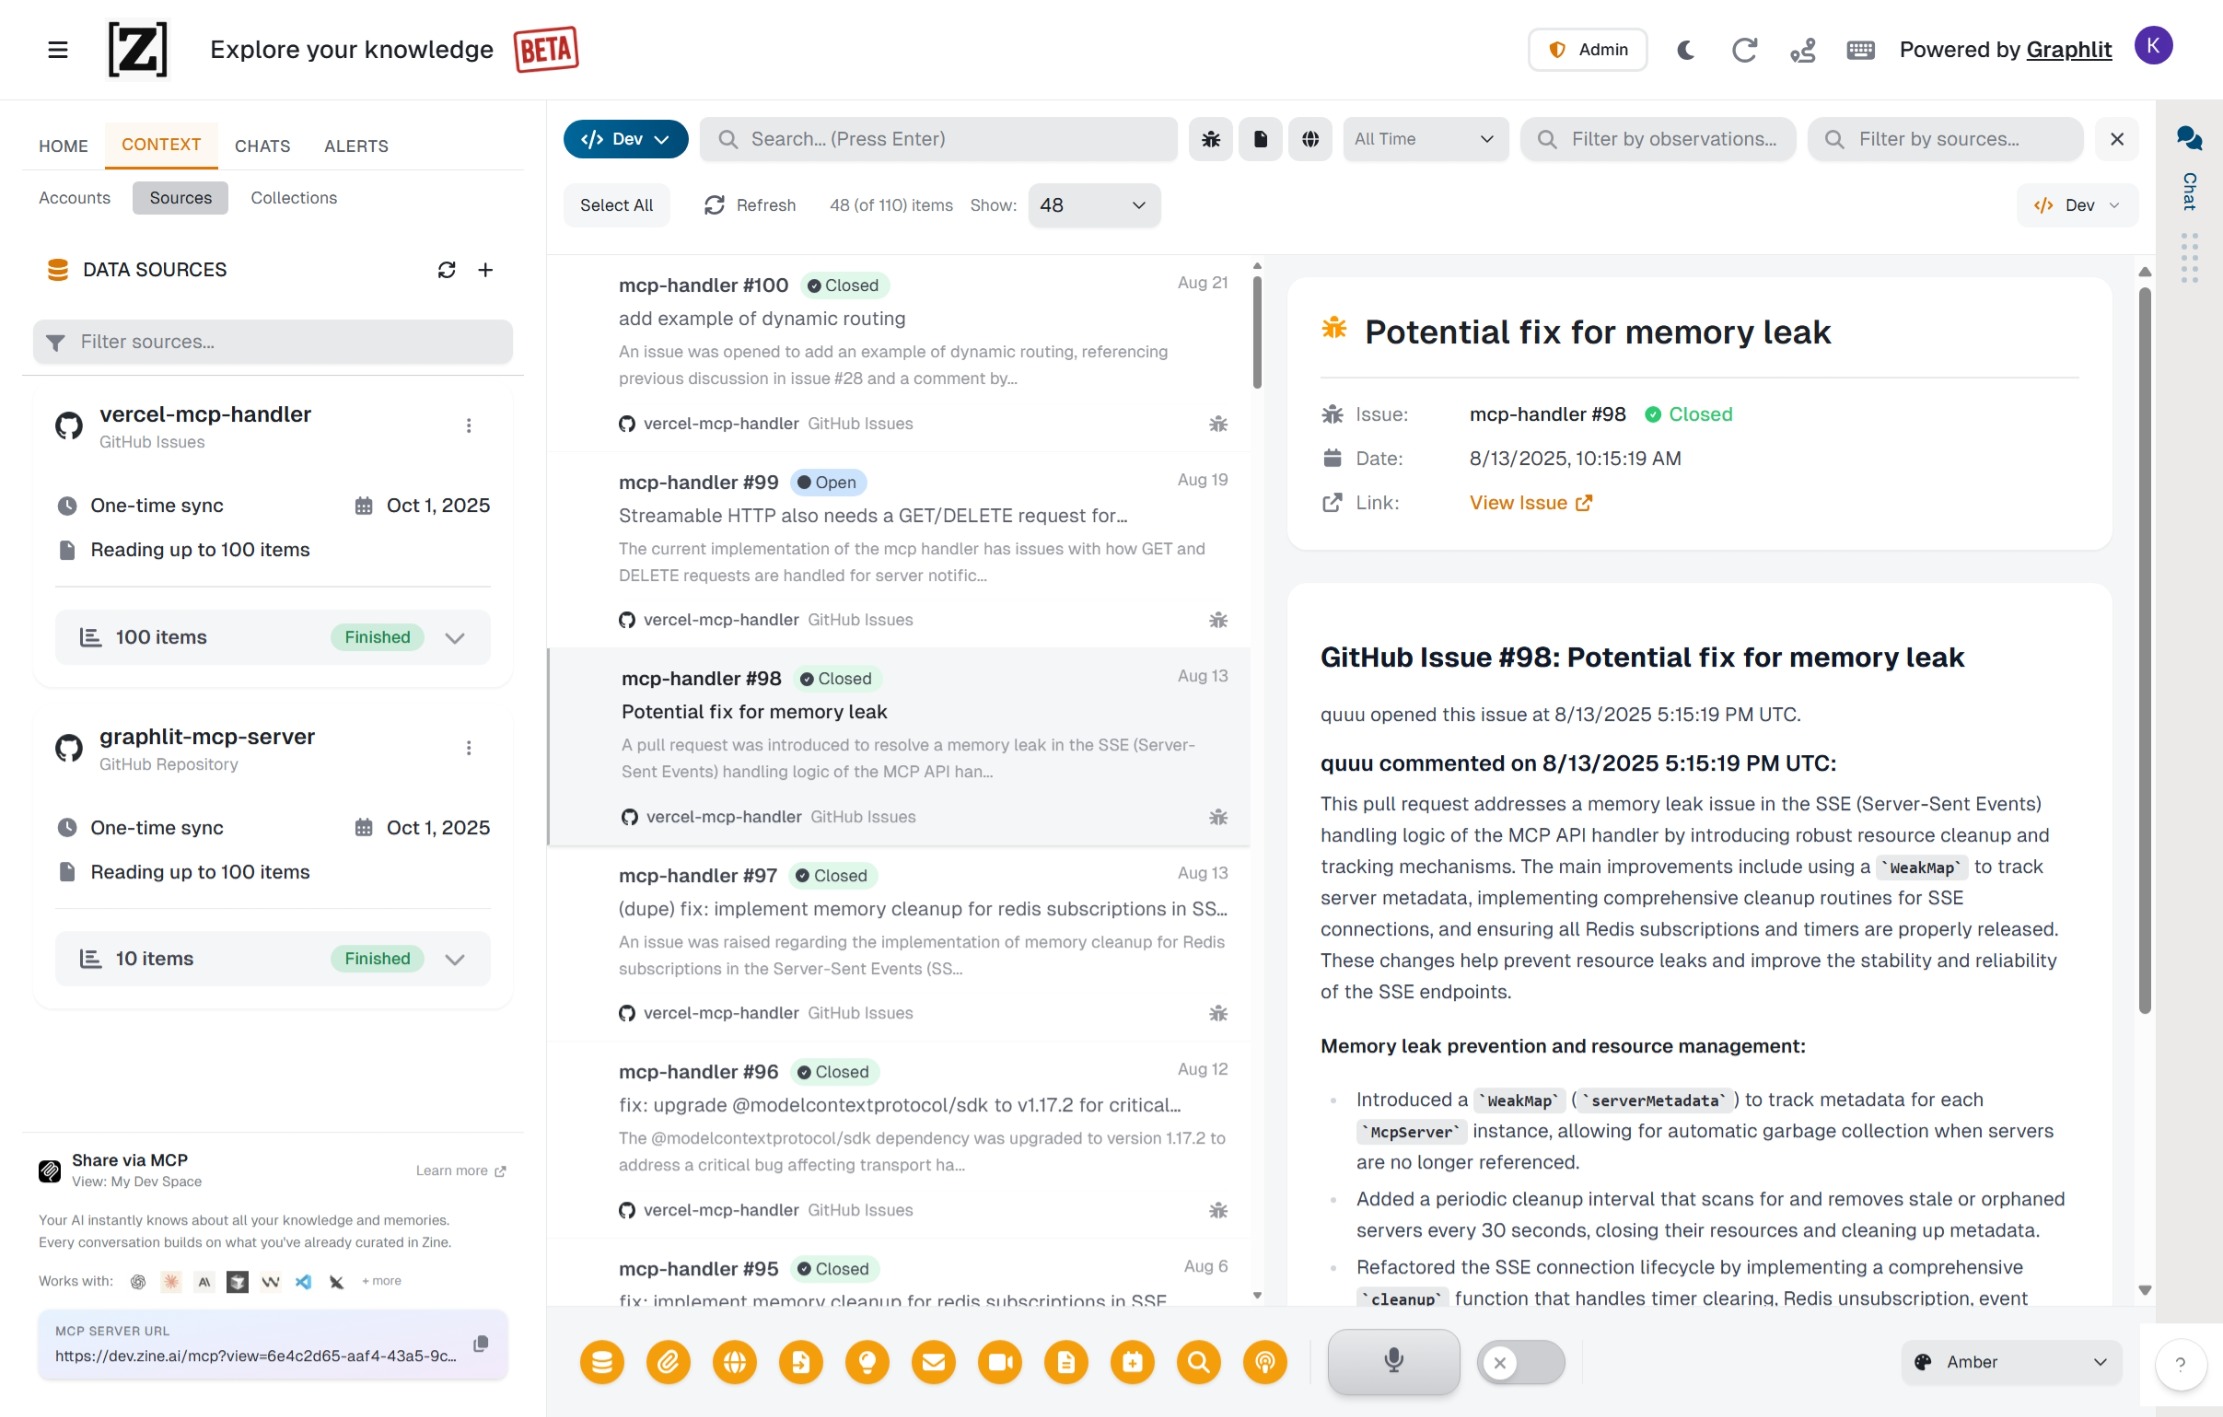Click the globe web filter icon

click(1310, 139)
